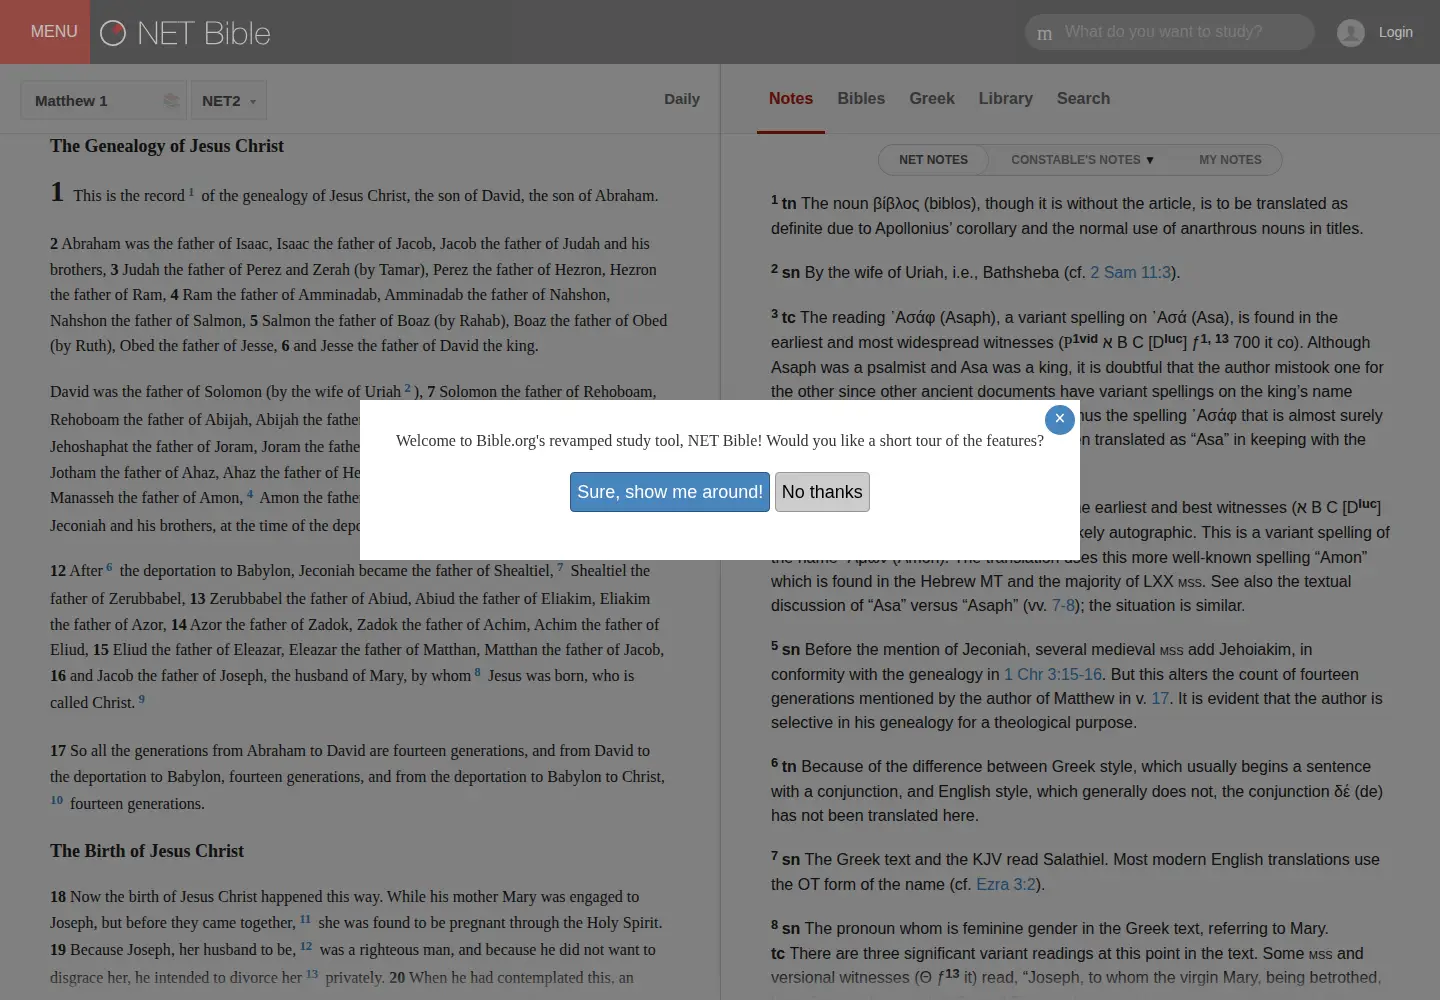This screenshot has width=1440, height=1000.
Task: Click footnote marker 12 after 'husband to be,'
Action: 306,946
